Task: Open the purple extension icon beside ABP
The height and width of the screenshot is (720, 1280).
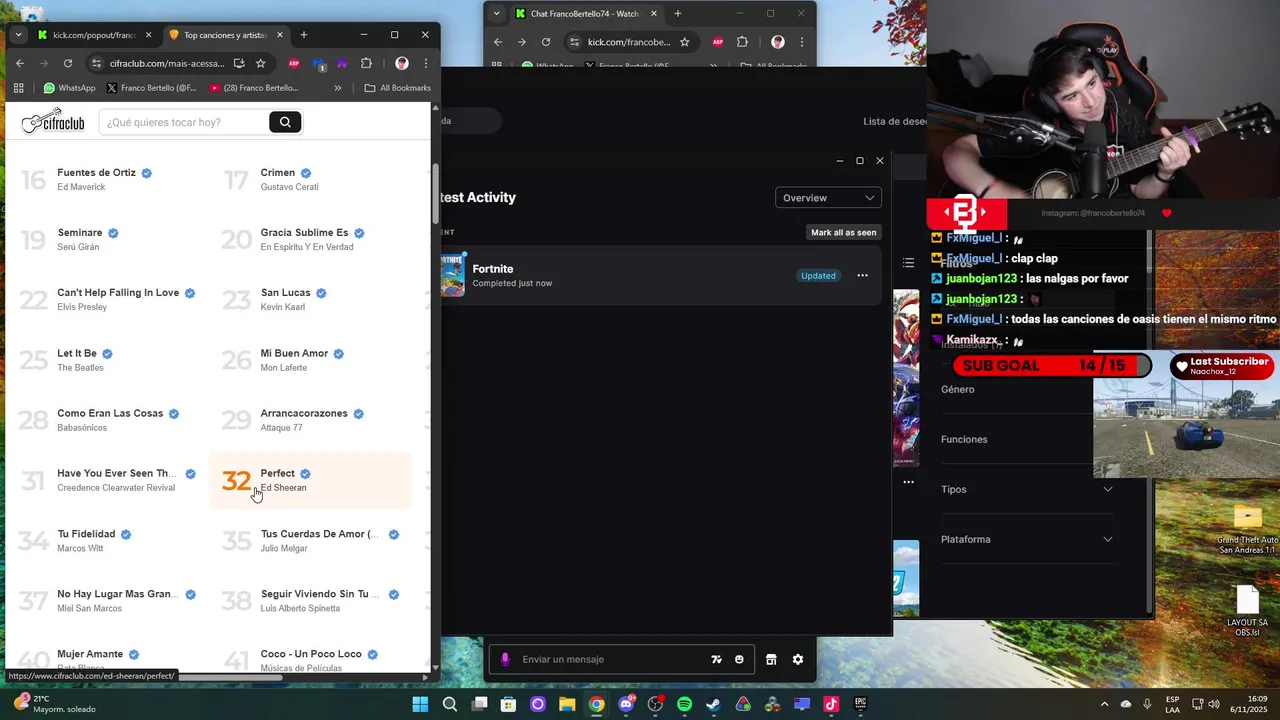Action: 342,63
